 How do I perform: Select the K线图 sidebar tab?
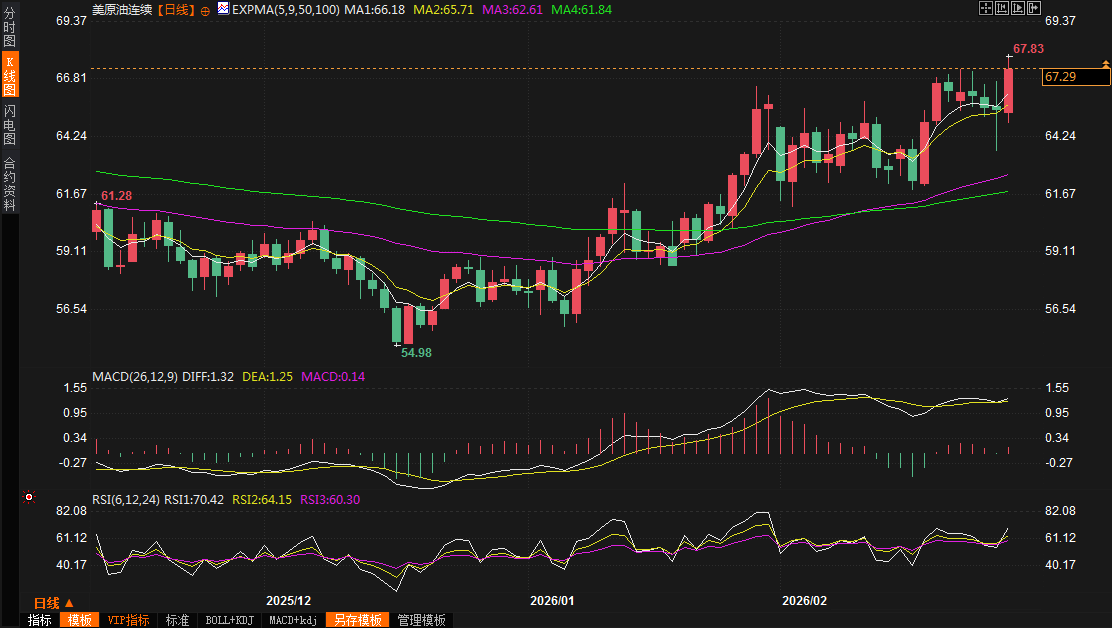tap(9, 75)
